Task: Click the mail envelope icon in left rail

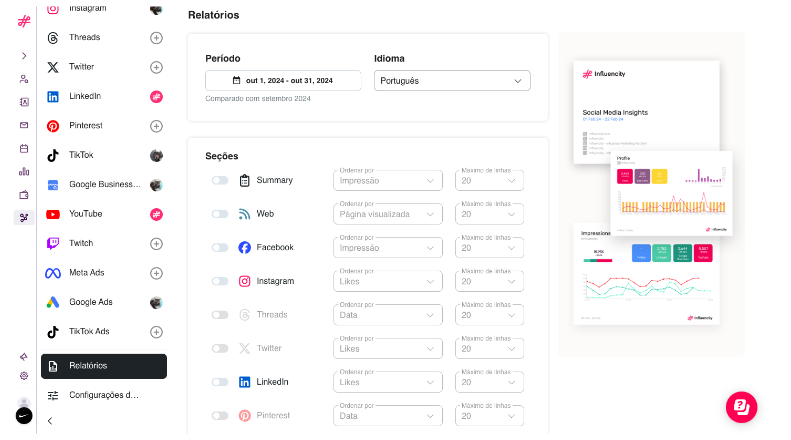Action: coord(24,125)
